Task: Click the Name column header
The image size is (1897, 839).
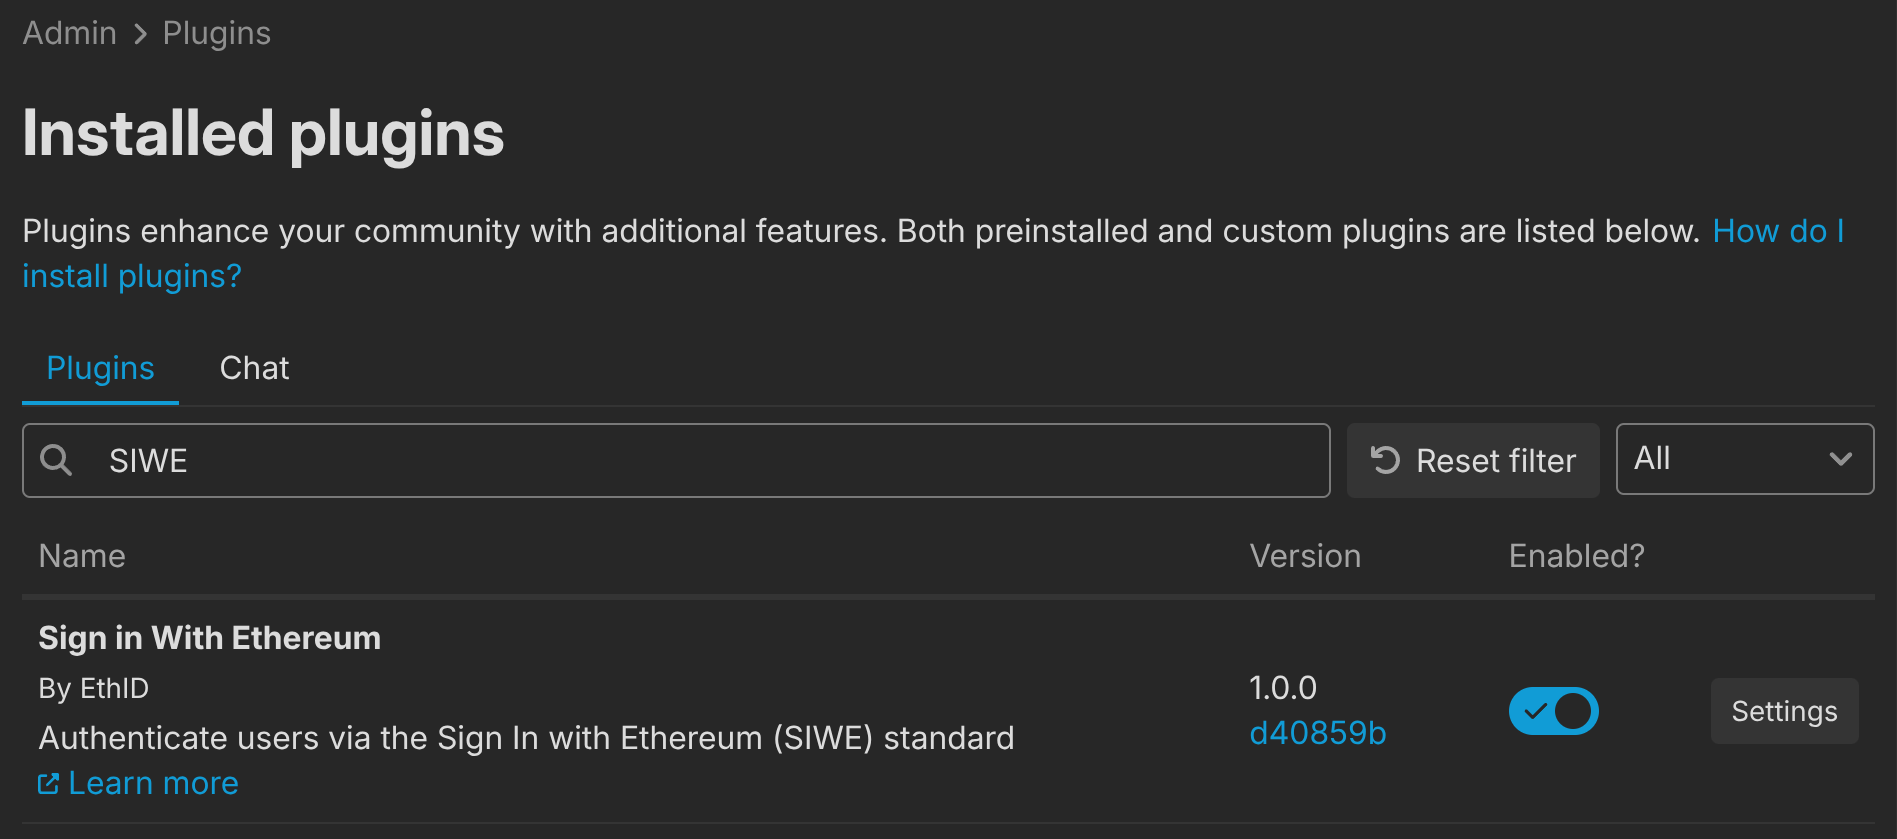Action: (82, 556)
